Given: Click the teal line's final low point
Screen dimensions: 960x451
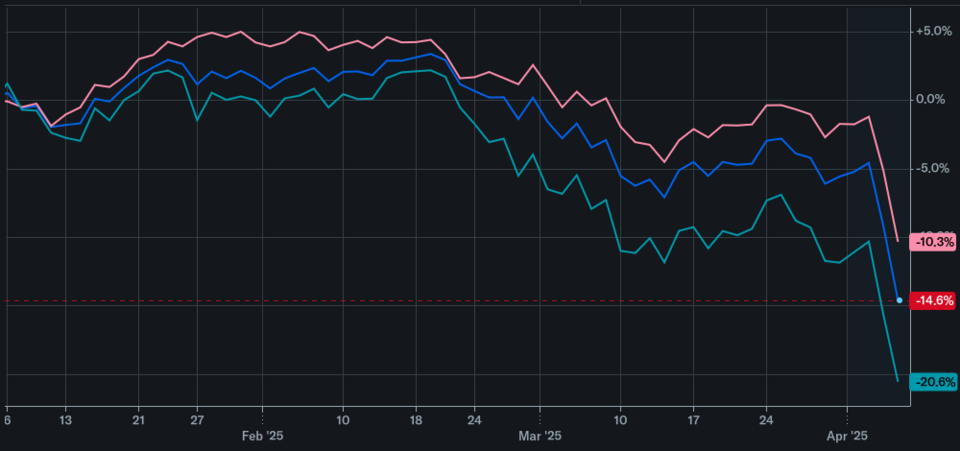Looking at the screenshot, I should click(x=897, y=380).
